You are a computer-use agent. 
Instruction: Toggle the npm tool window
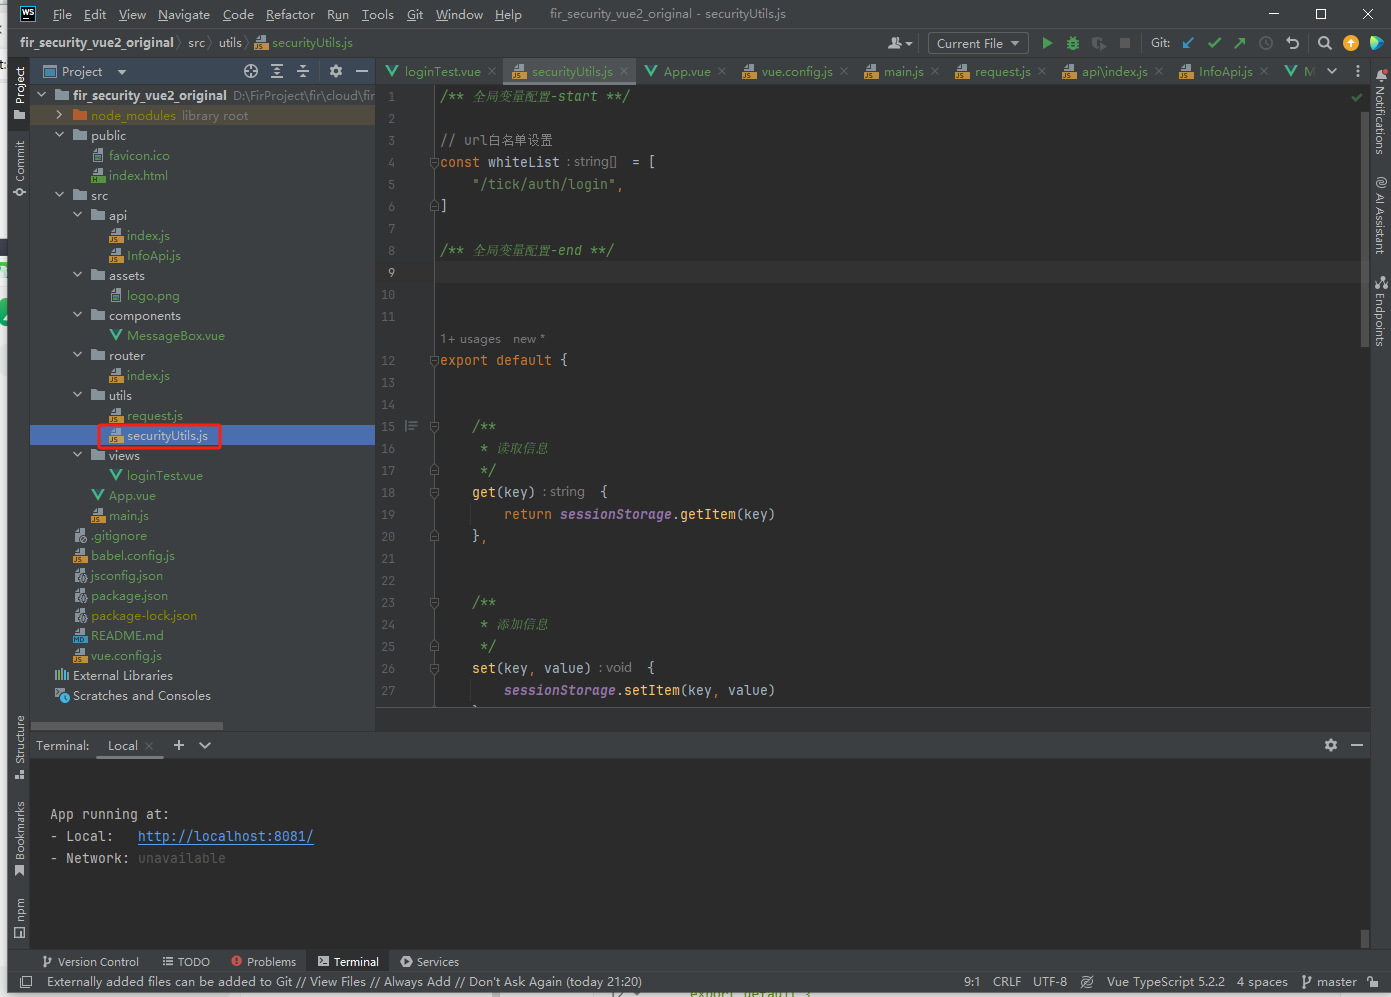click(19, 918)
